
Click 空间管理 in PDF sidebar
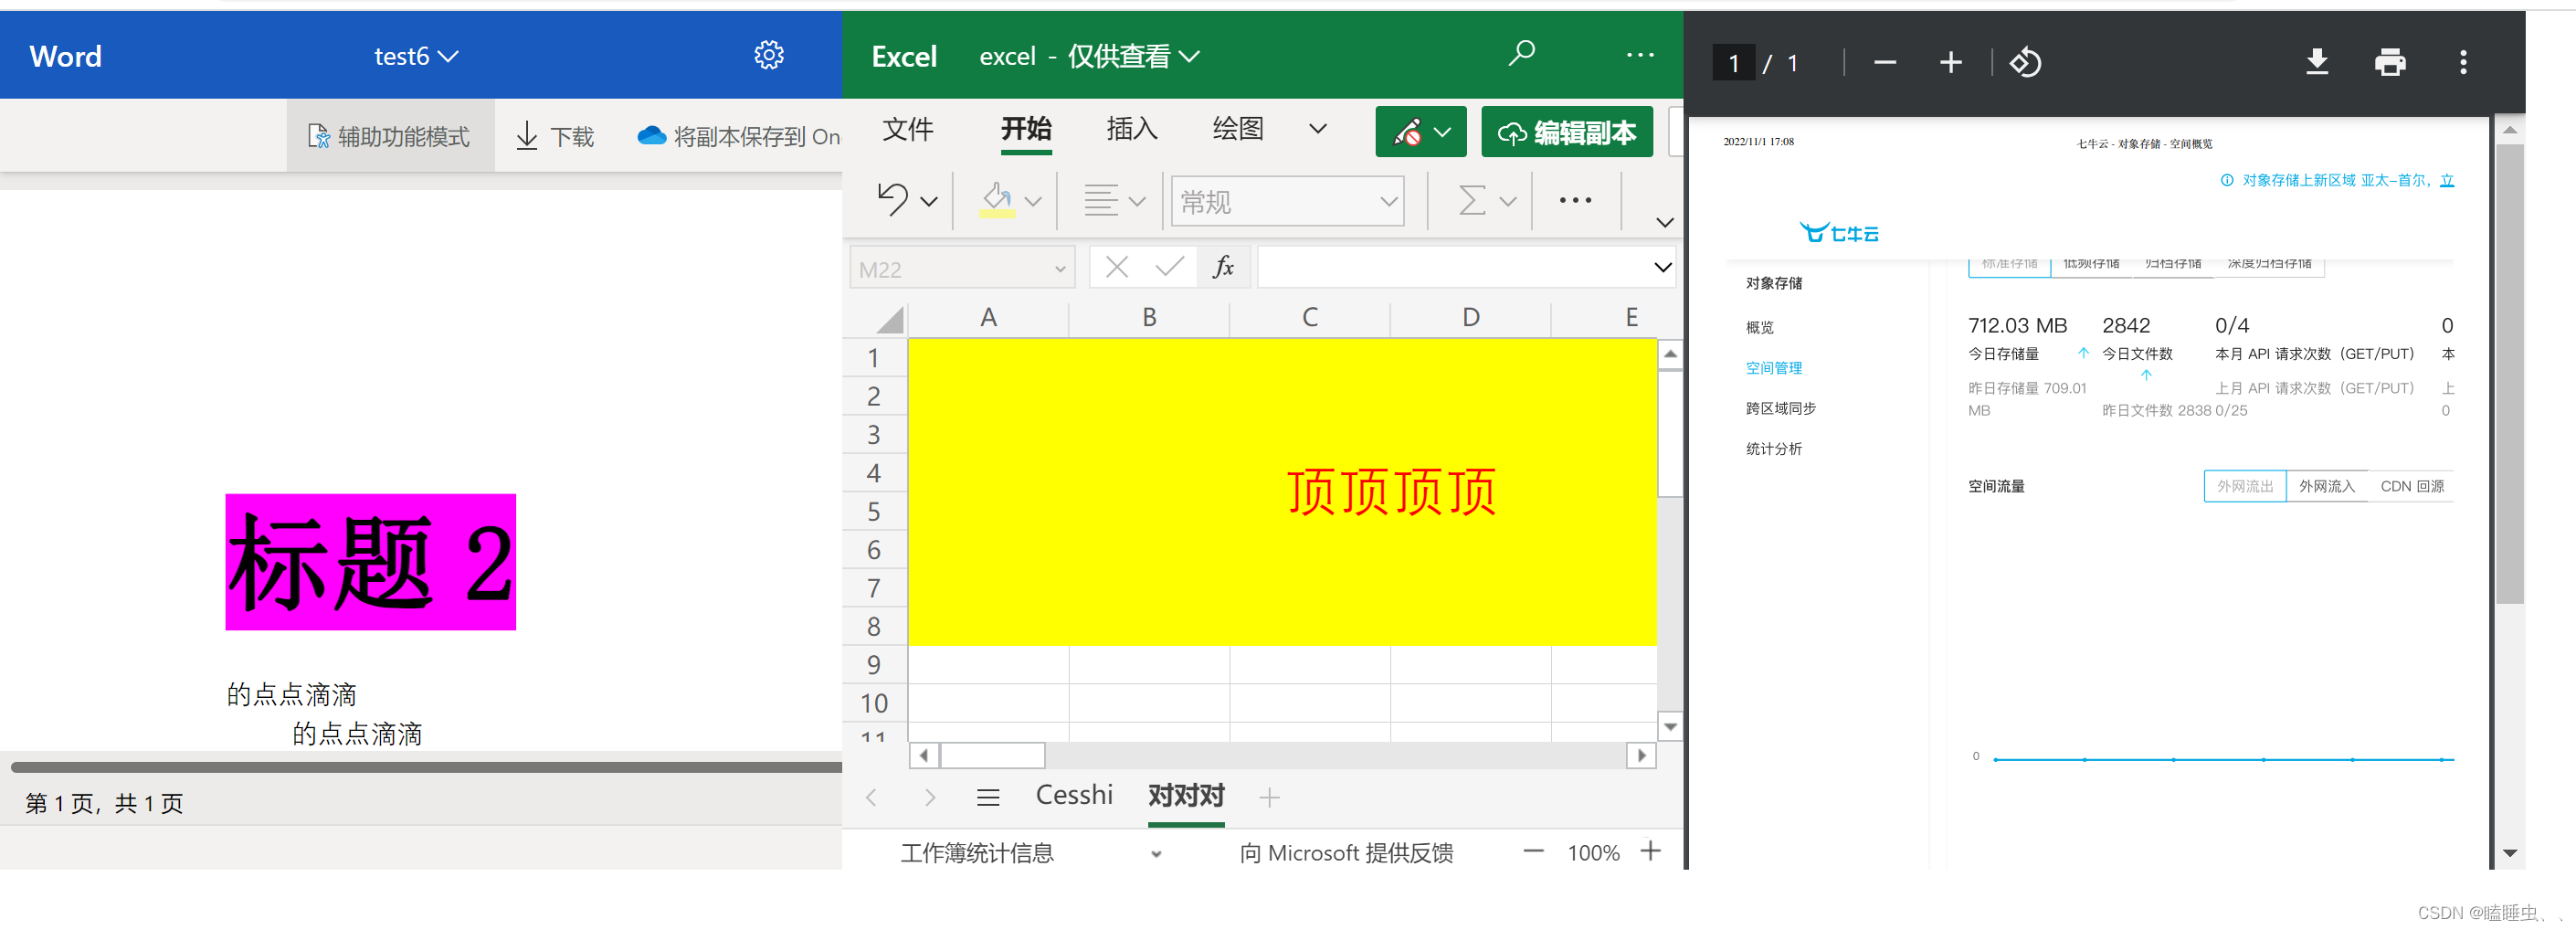pos(1773,368)
